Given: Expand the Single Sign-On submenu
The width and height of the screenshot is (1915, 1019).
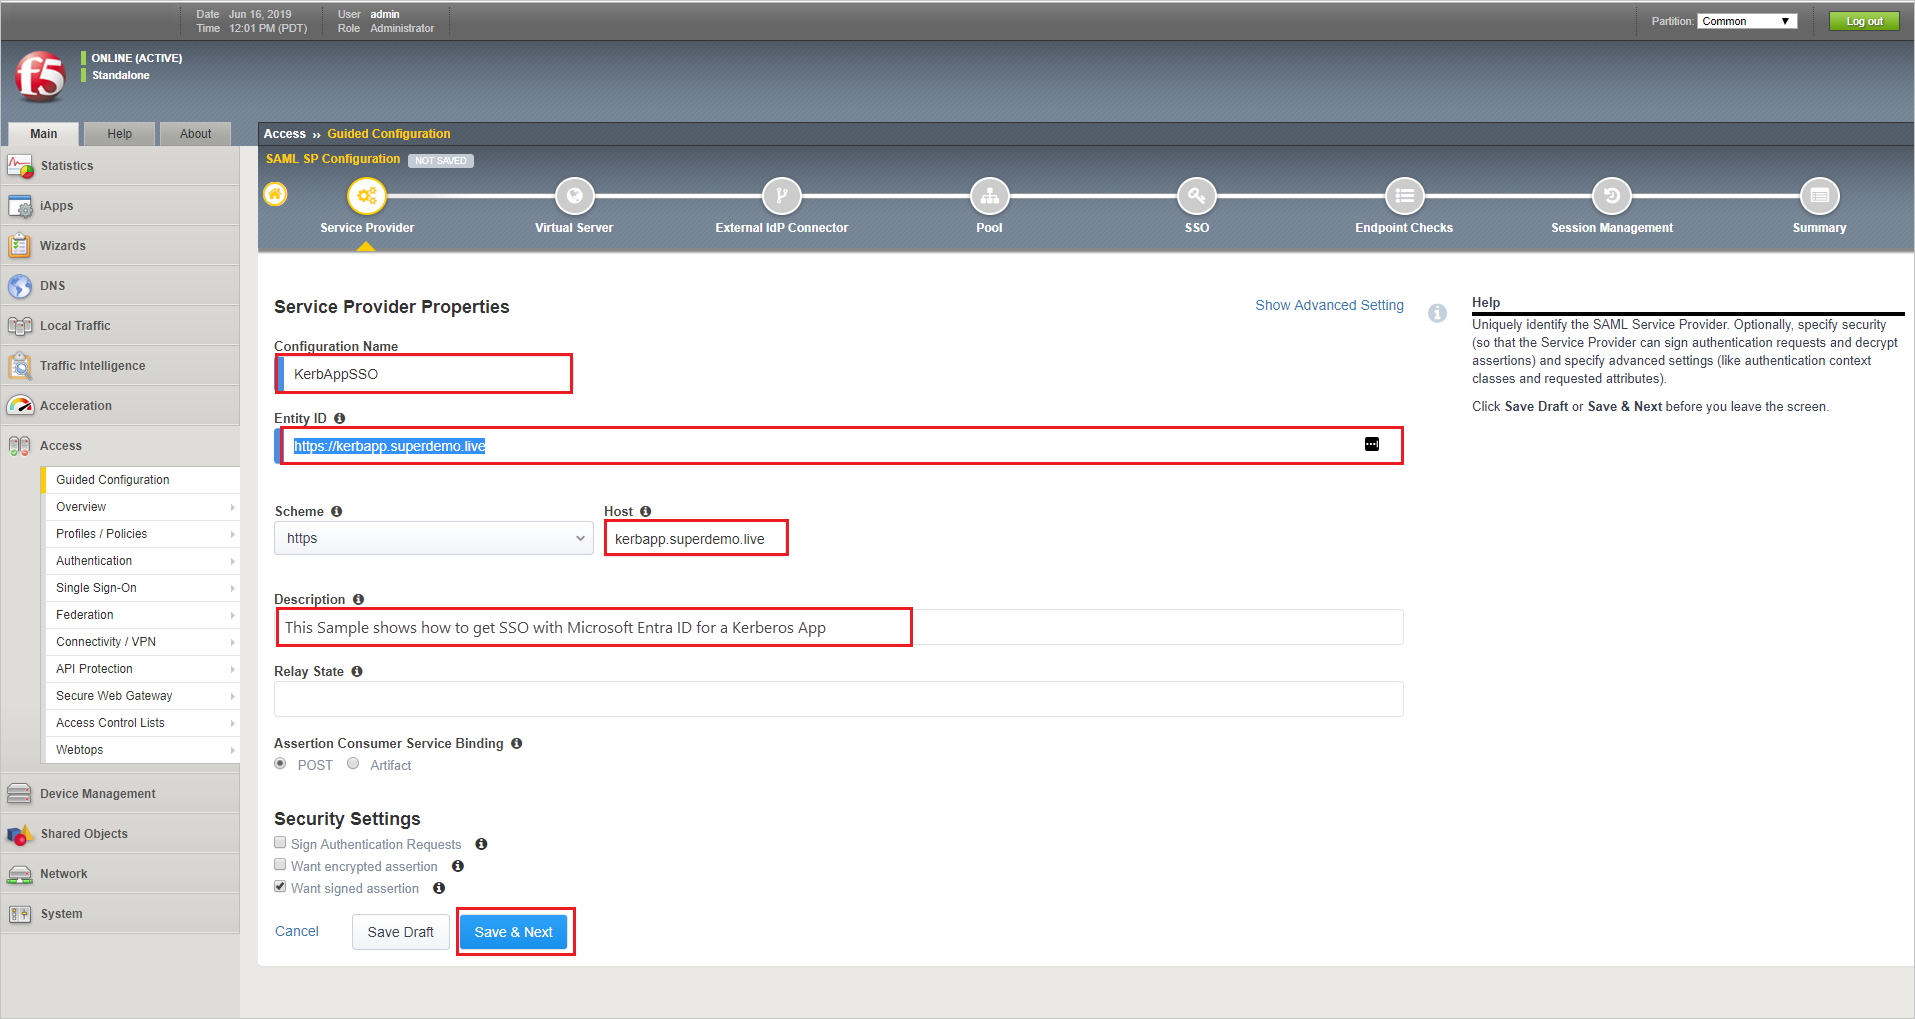Looking at the screenshot, I should [232, 588].
